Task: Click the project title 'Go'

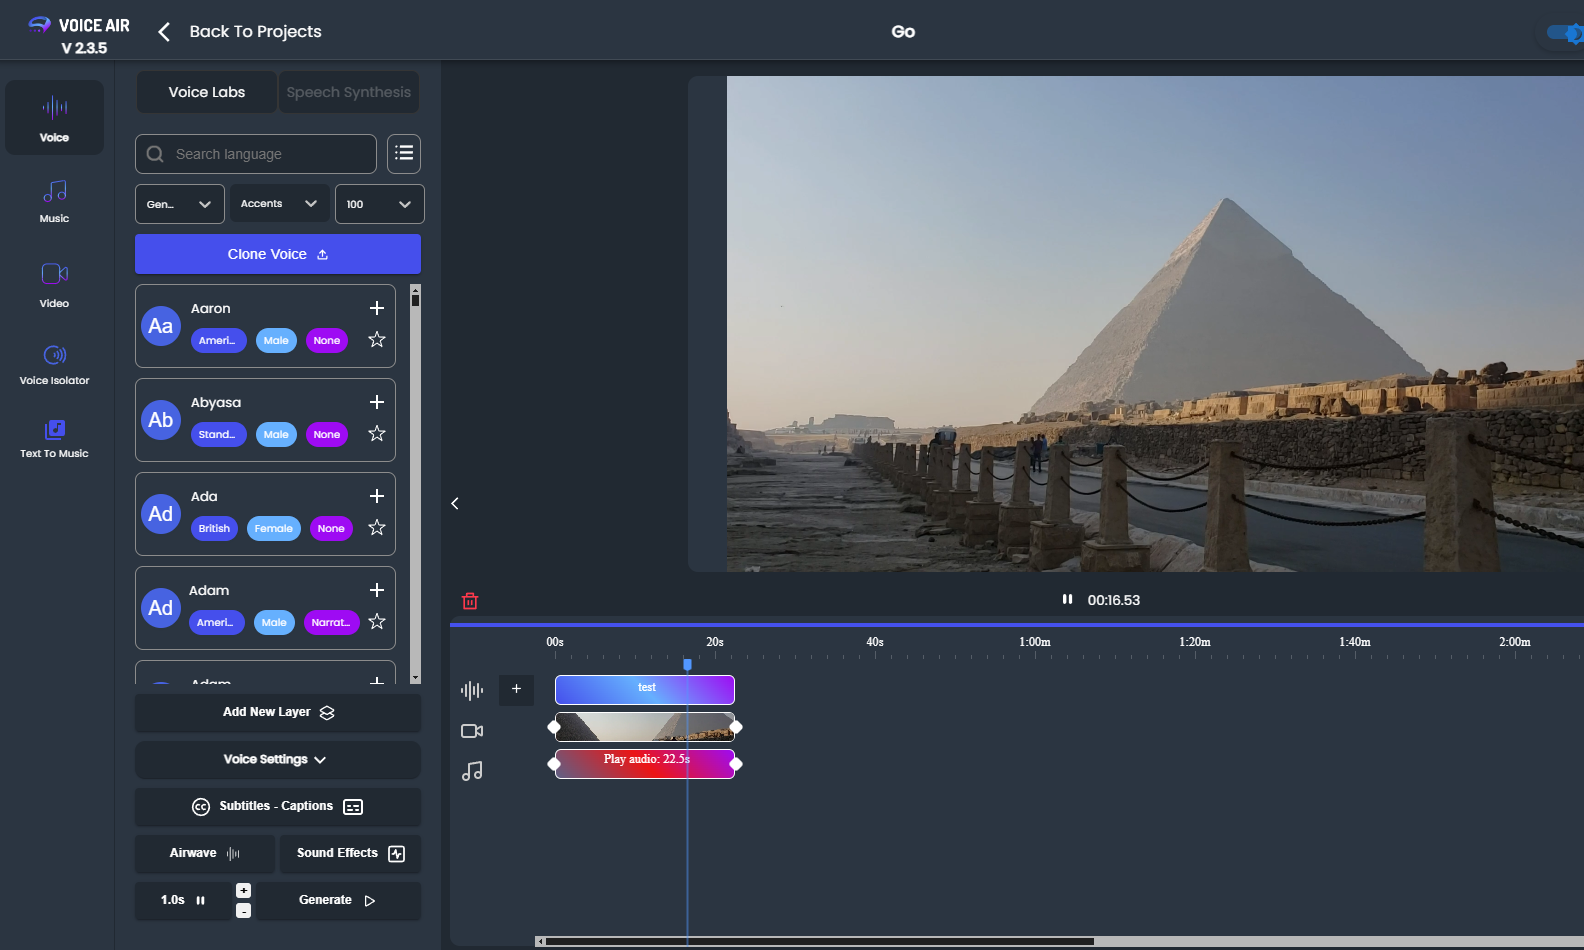Action: (x=903, y=32)
